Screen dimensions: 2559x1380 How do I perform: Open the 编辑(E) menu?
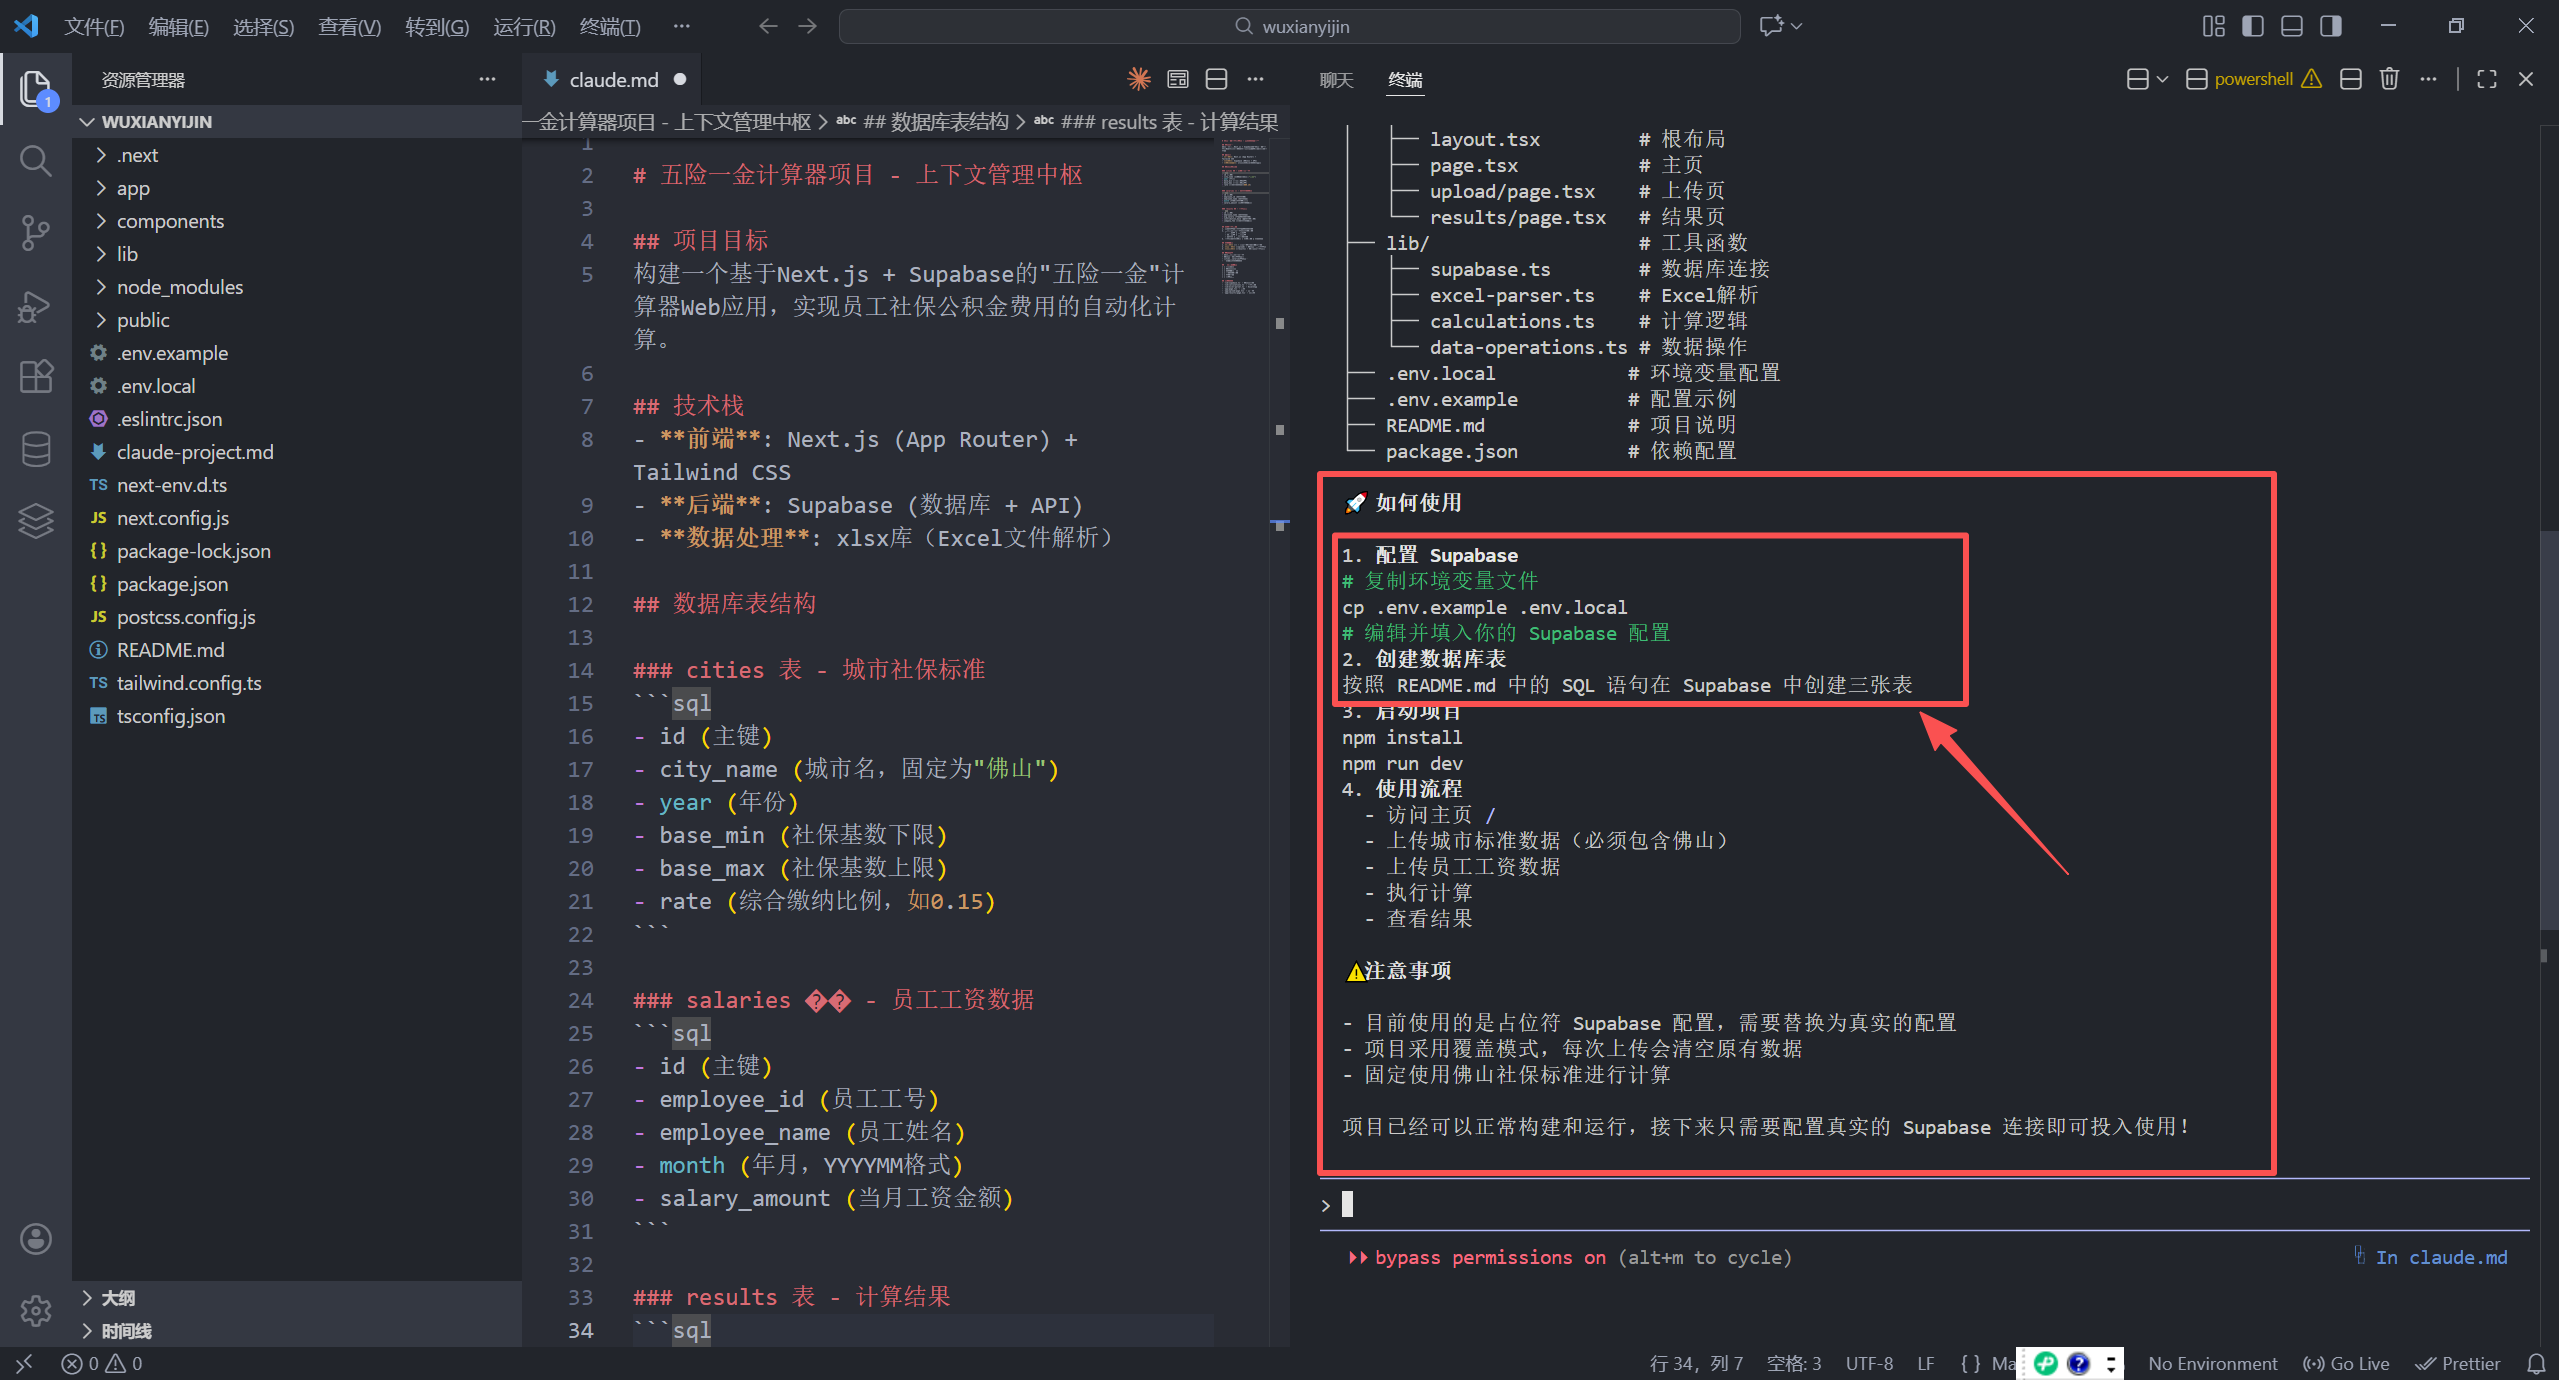(178, 26)
